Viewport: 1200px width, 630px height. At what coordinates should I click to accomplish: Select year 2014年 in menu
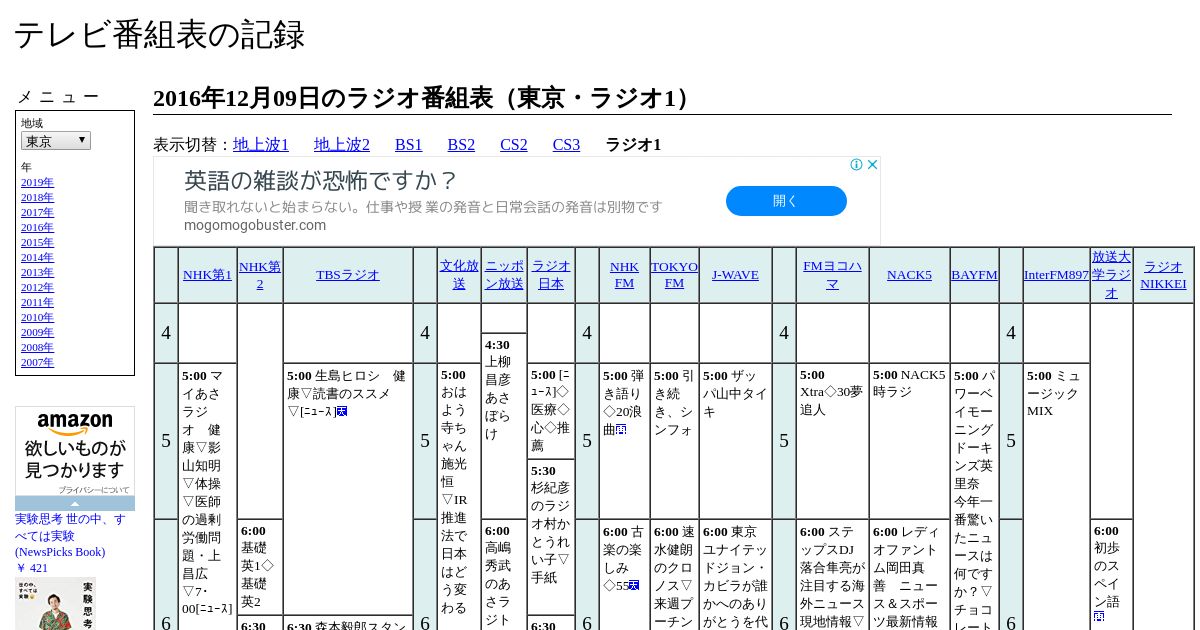pos(37,257)
